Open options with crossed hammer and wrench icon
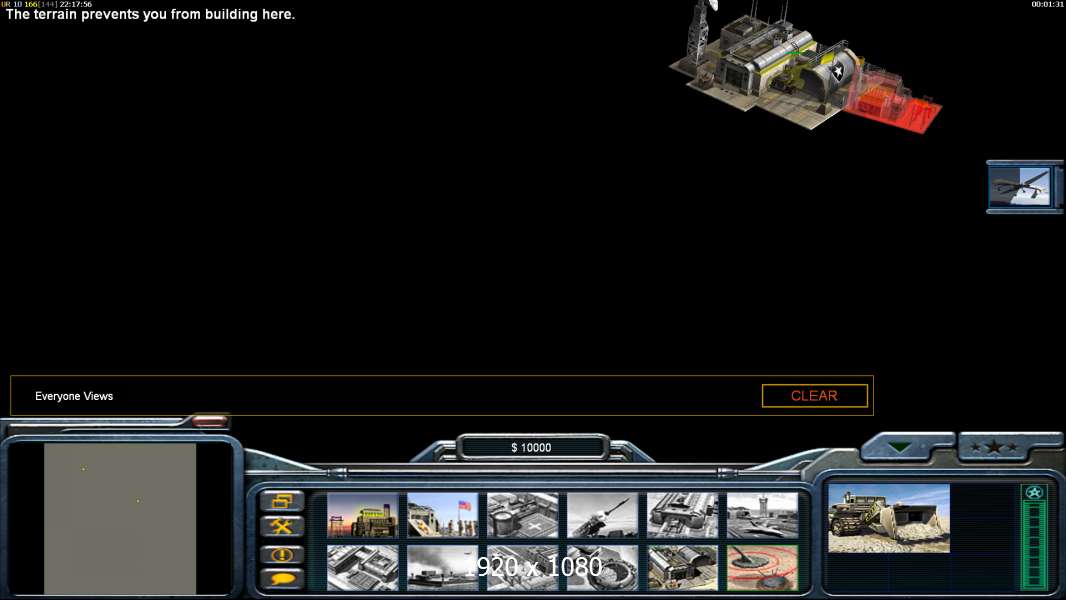 (281, 526)
